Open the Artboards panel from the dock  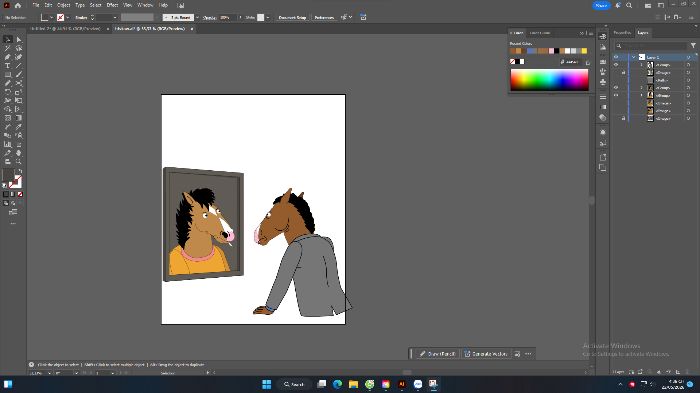[603, 167]
